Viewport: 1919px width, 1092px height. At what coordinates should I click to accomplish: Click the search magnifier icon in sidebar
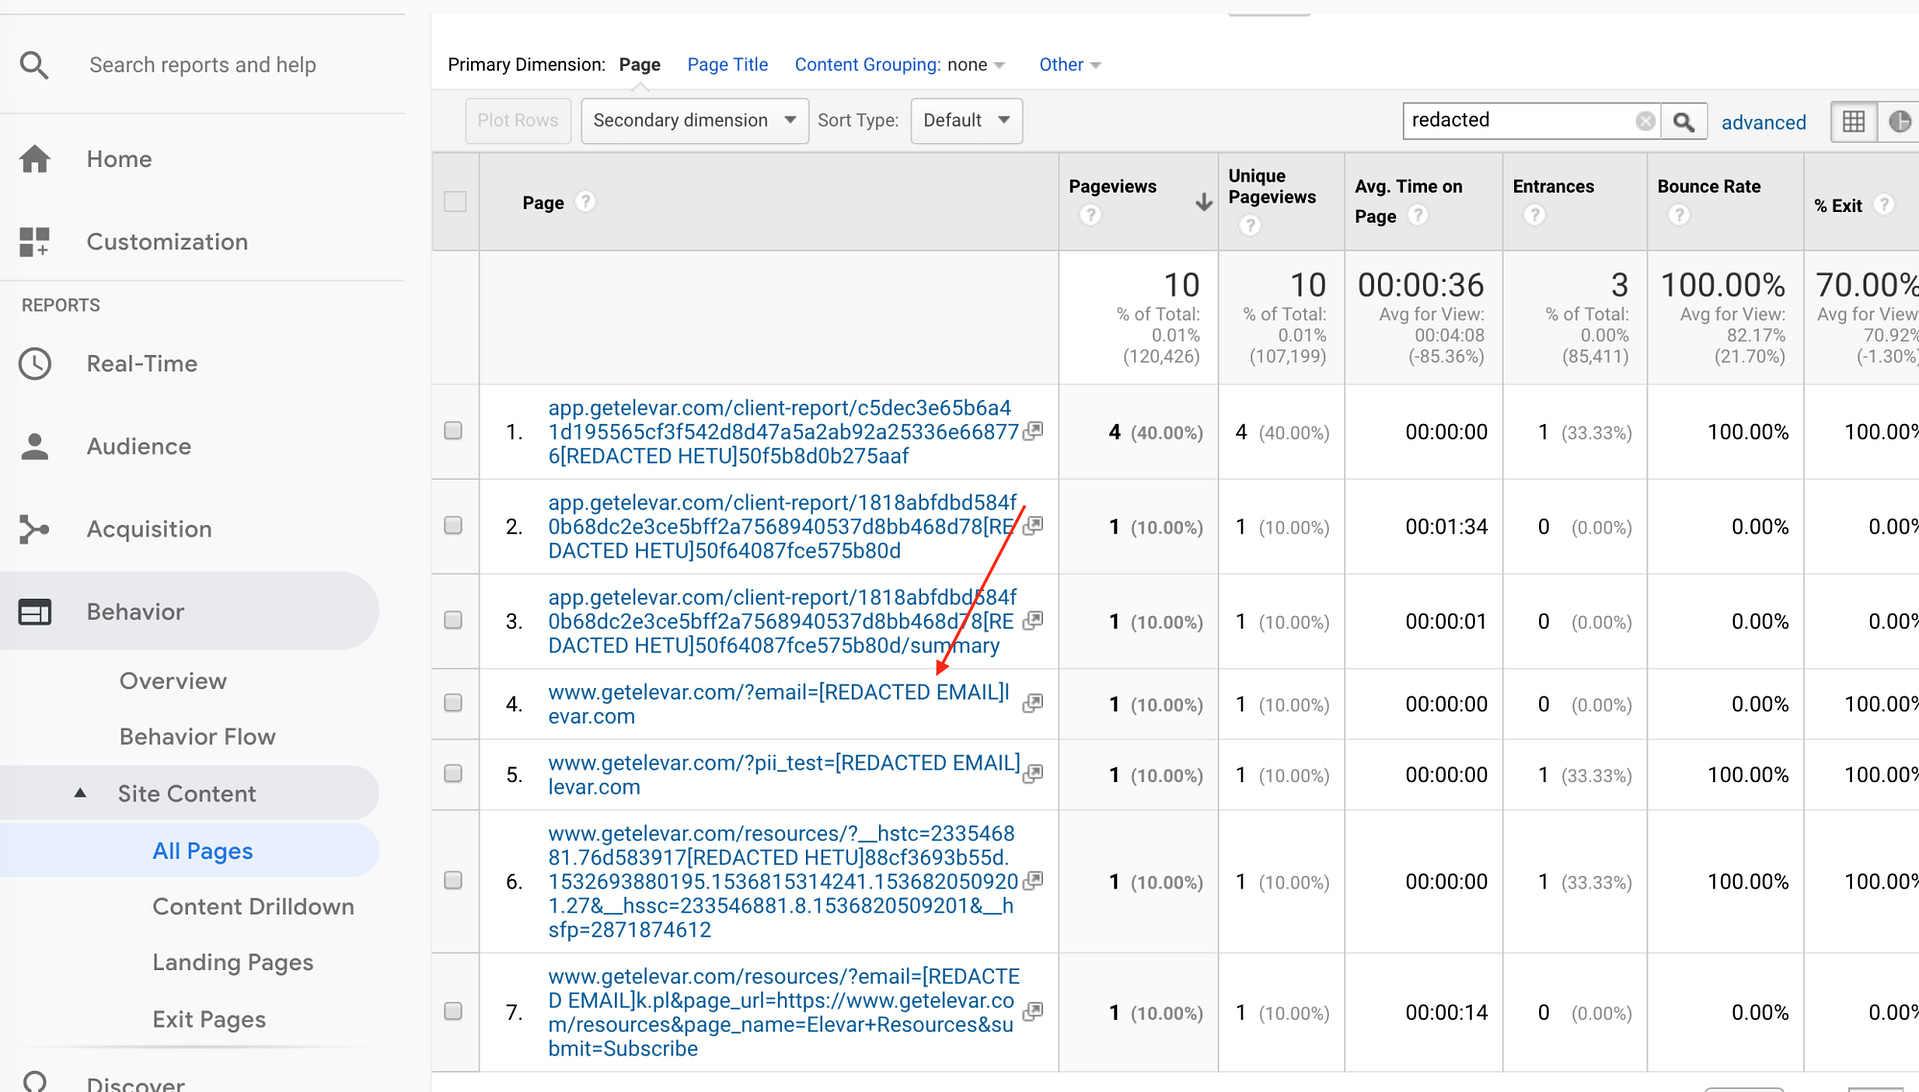pyautogui.click(x=34, y=65)
